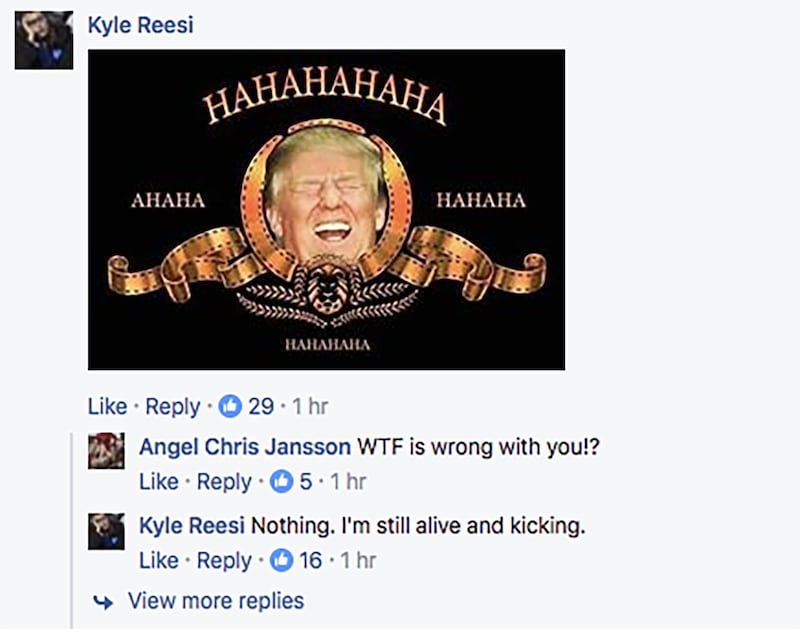This screenshot has height=629, width=800.
Task: Reply to the "alive and kicking" comment
Action: [224, 560]
